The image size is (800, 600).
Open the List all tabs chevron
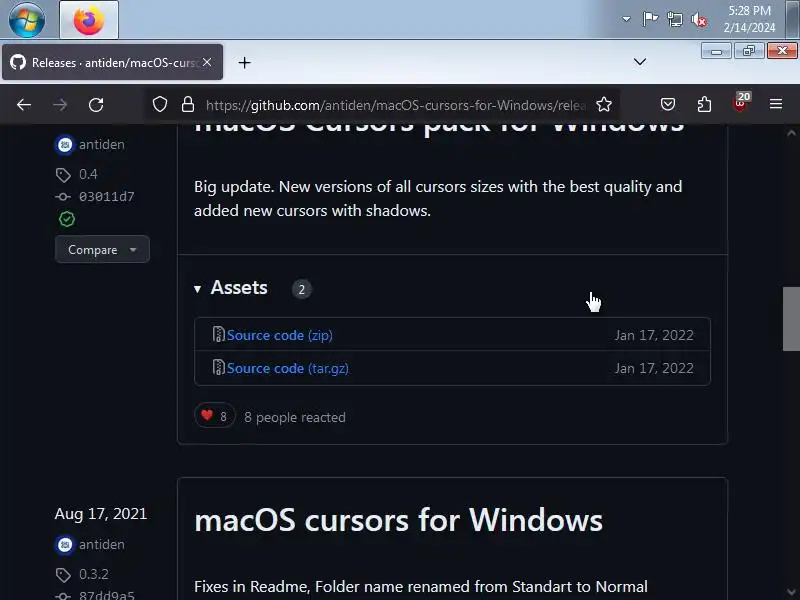[x=640, y=62]
